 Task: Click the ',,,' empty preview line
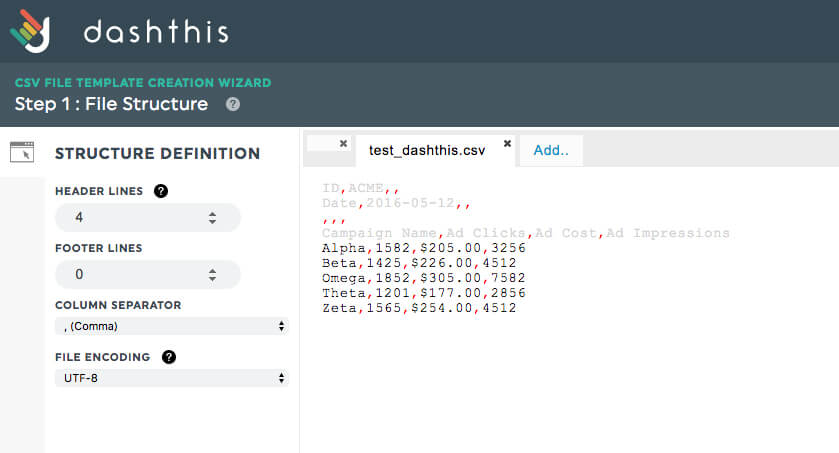point(334,219)
